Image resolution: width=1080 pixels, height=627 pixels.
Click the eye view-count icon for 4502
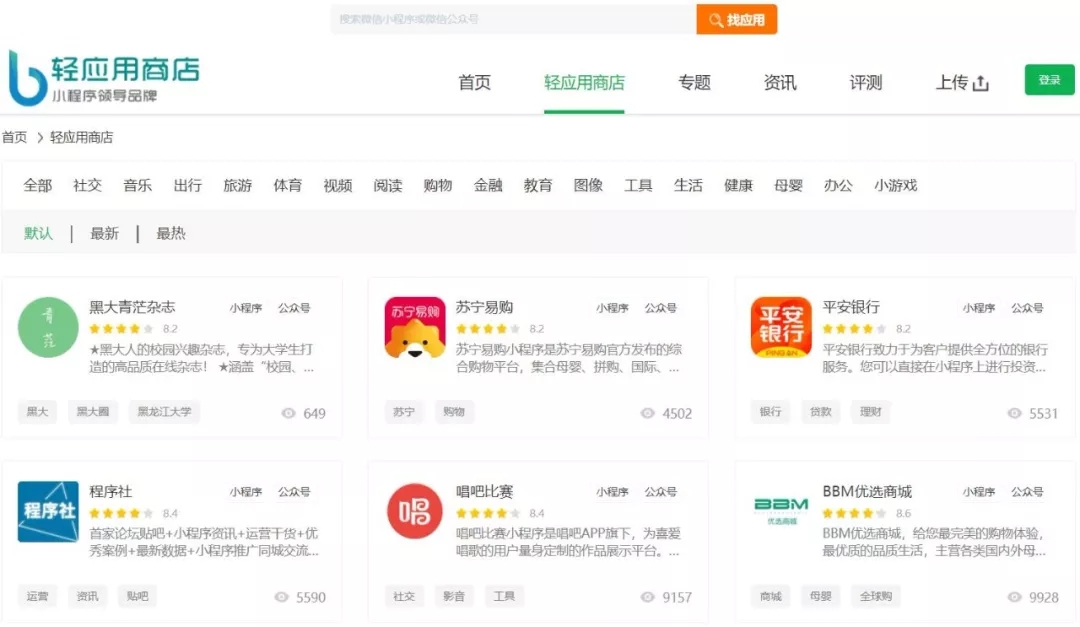(647, 413)
